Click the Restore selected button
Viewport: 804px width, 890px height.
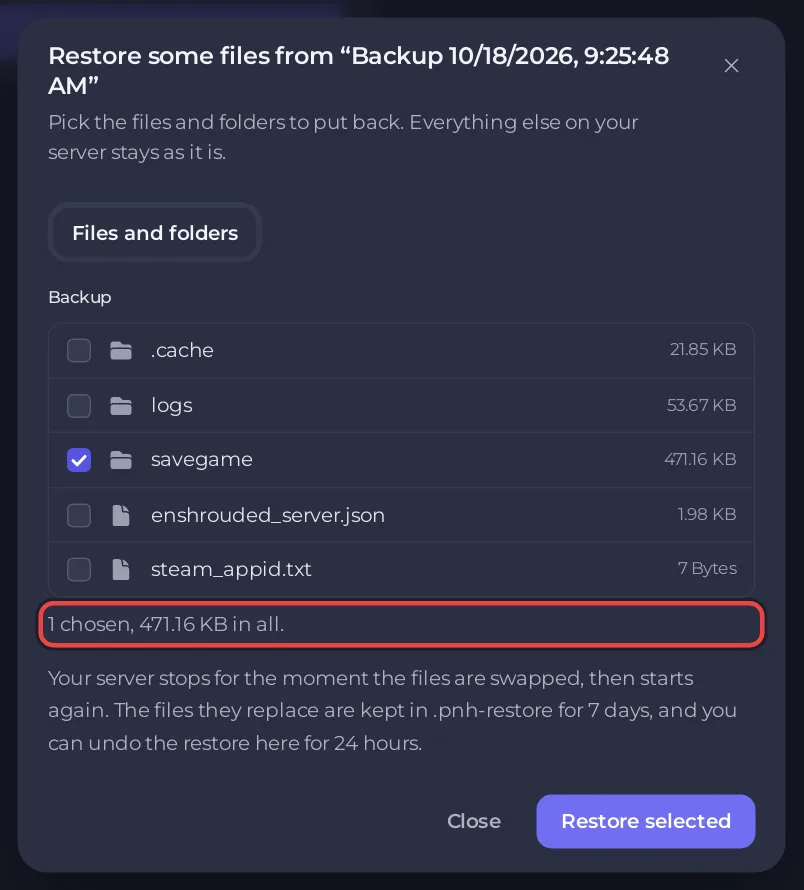pos(646,821)
